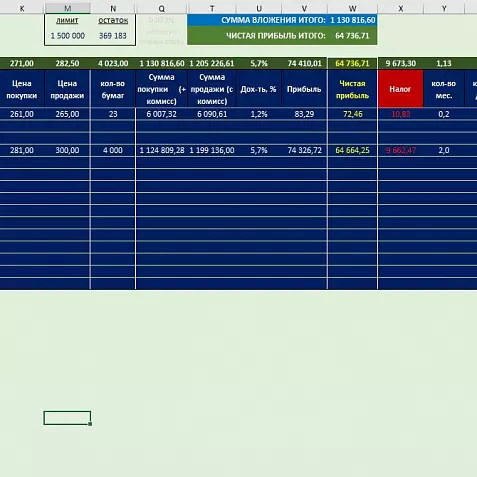Click the 'СУММА ВЛОЖЕНИЯ ИТОГО:' label

point(273,20)
